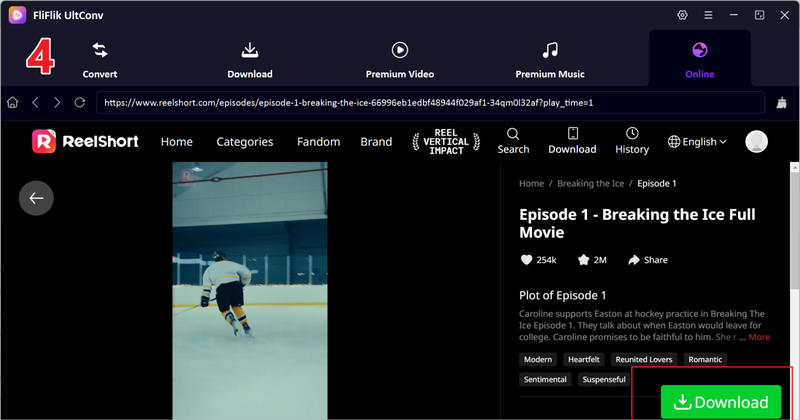Click the green Download button
Screen dimensions: 800x420
(x=721, y=402)
